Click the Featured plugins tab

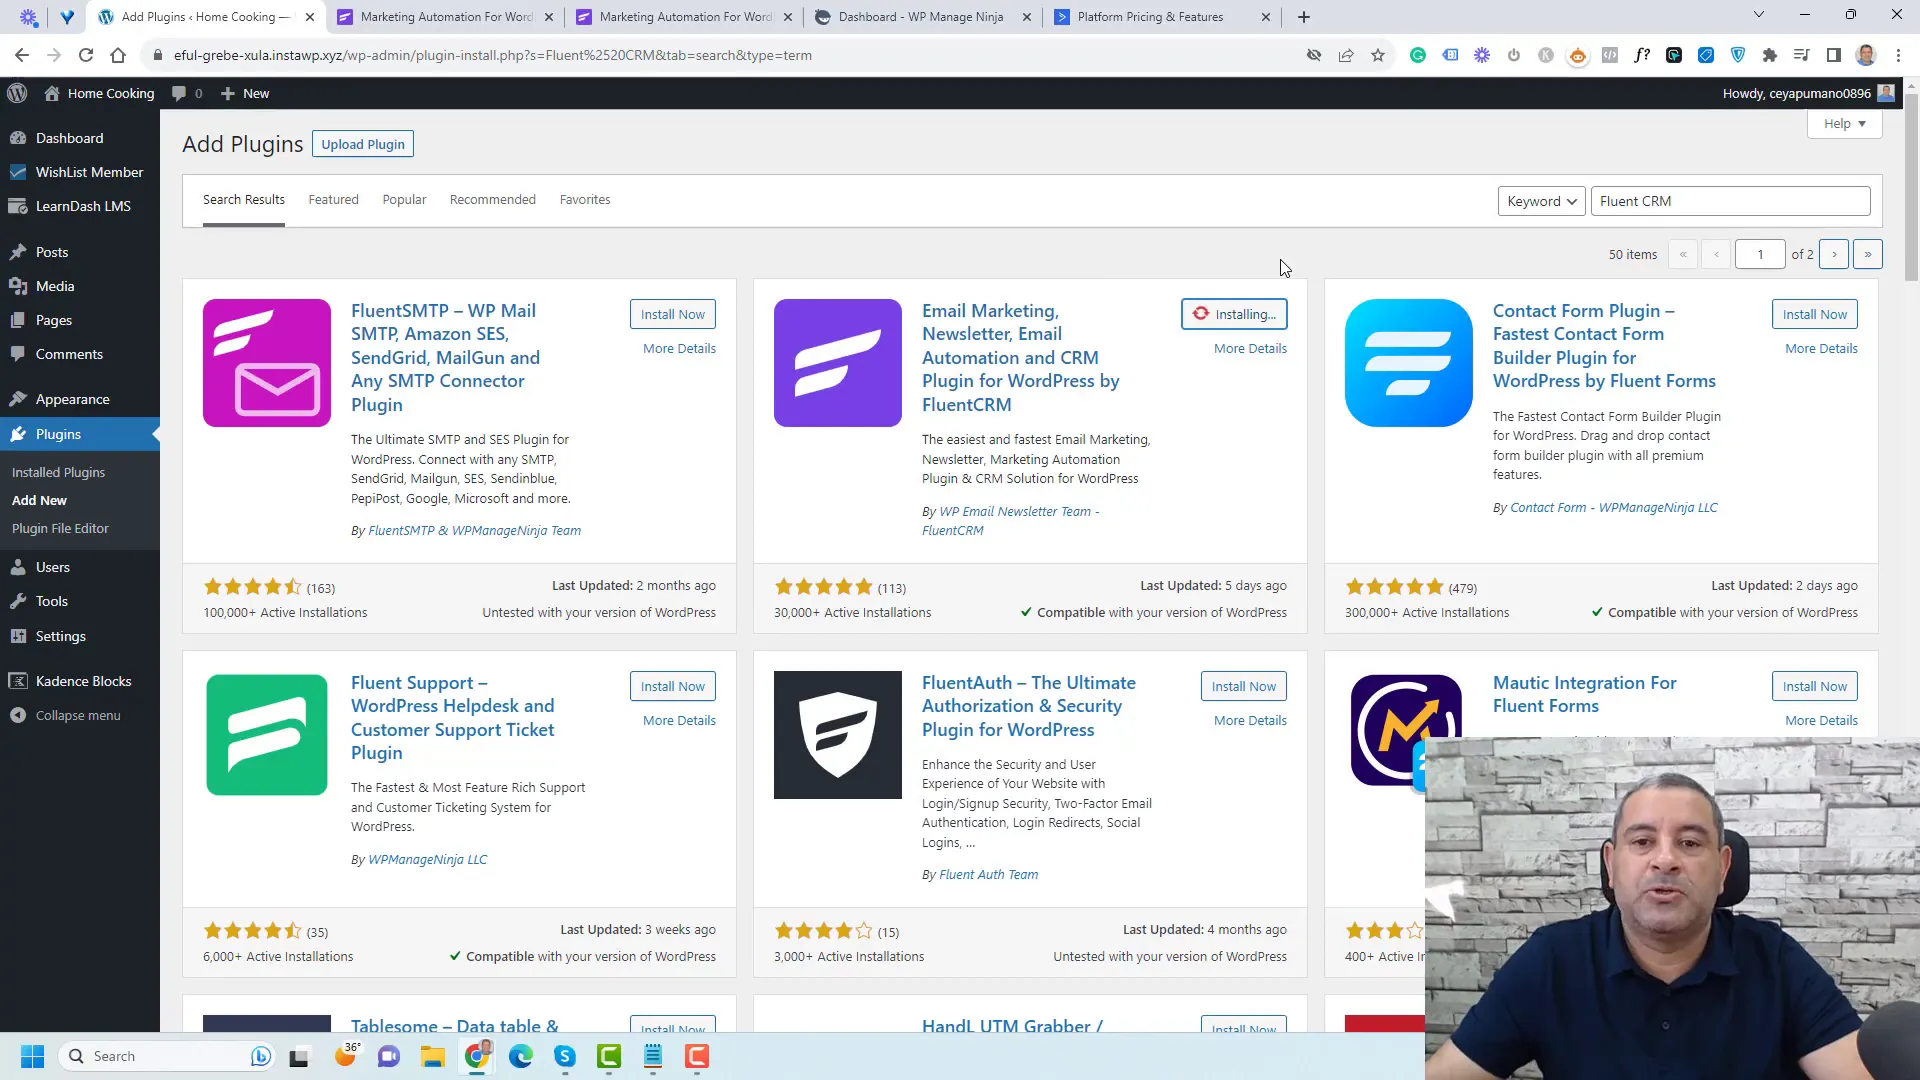[334, 199]
